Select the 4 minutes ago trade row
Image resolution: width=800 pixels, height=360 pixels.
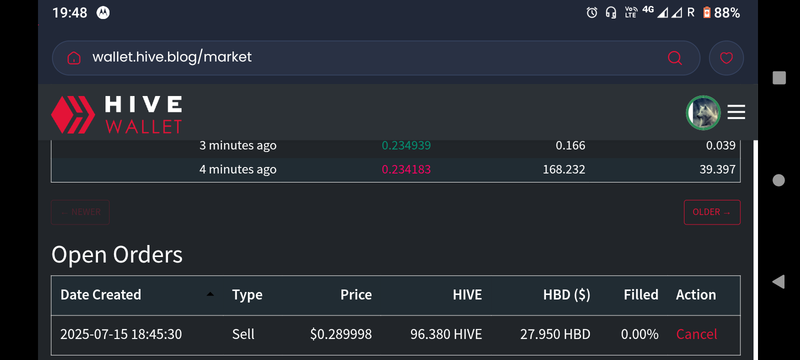[395, 170]
